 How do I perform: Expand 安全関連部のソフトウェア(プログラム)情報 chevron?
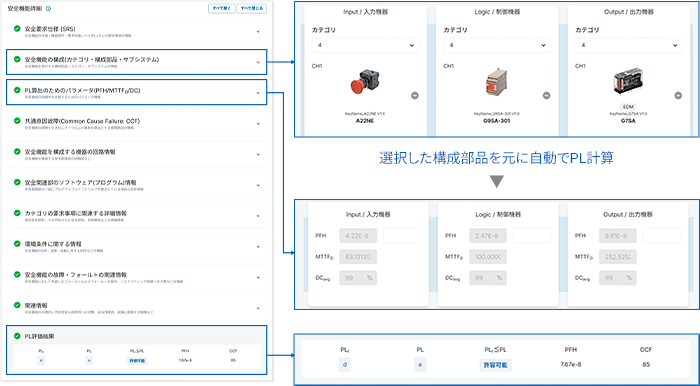pos(258,185)
